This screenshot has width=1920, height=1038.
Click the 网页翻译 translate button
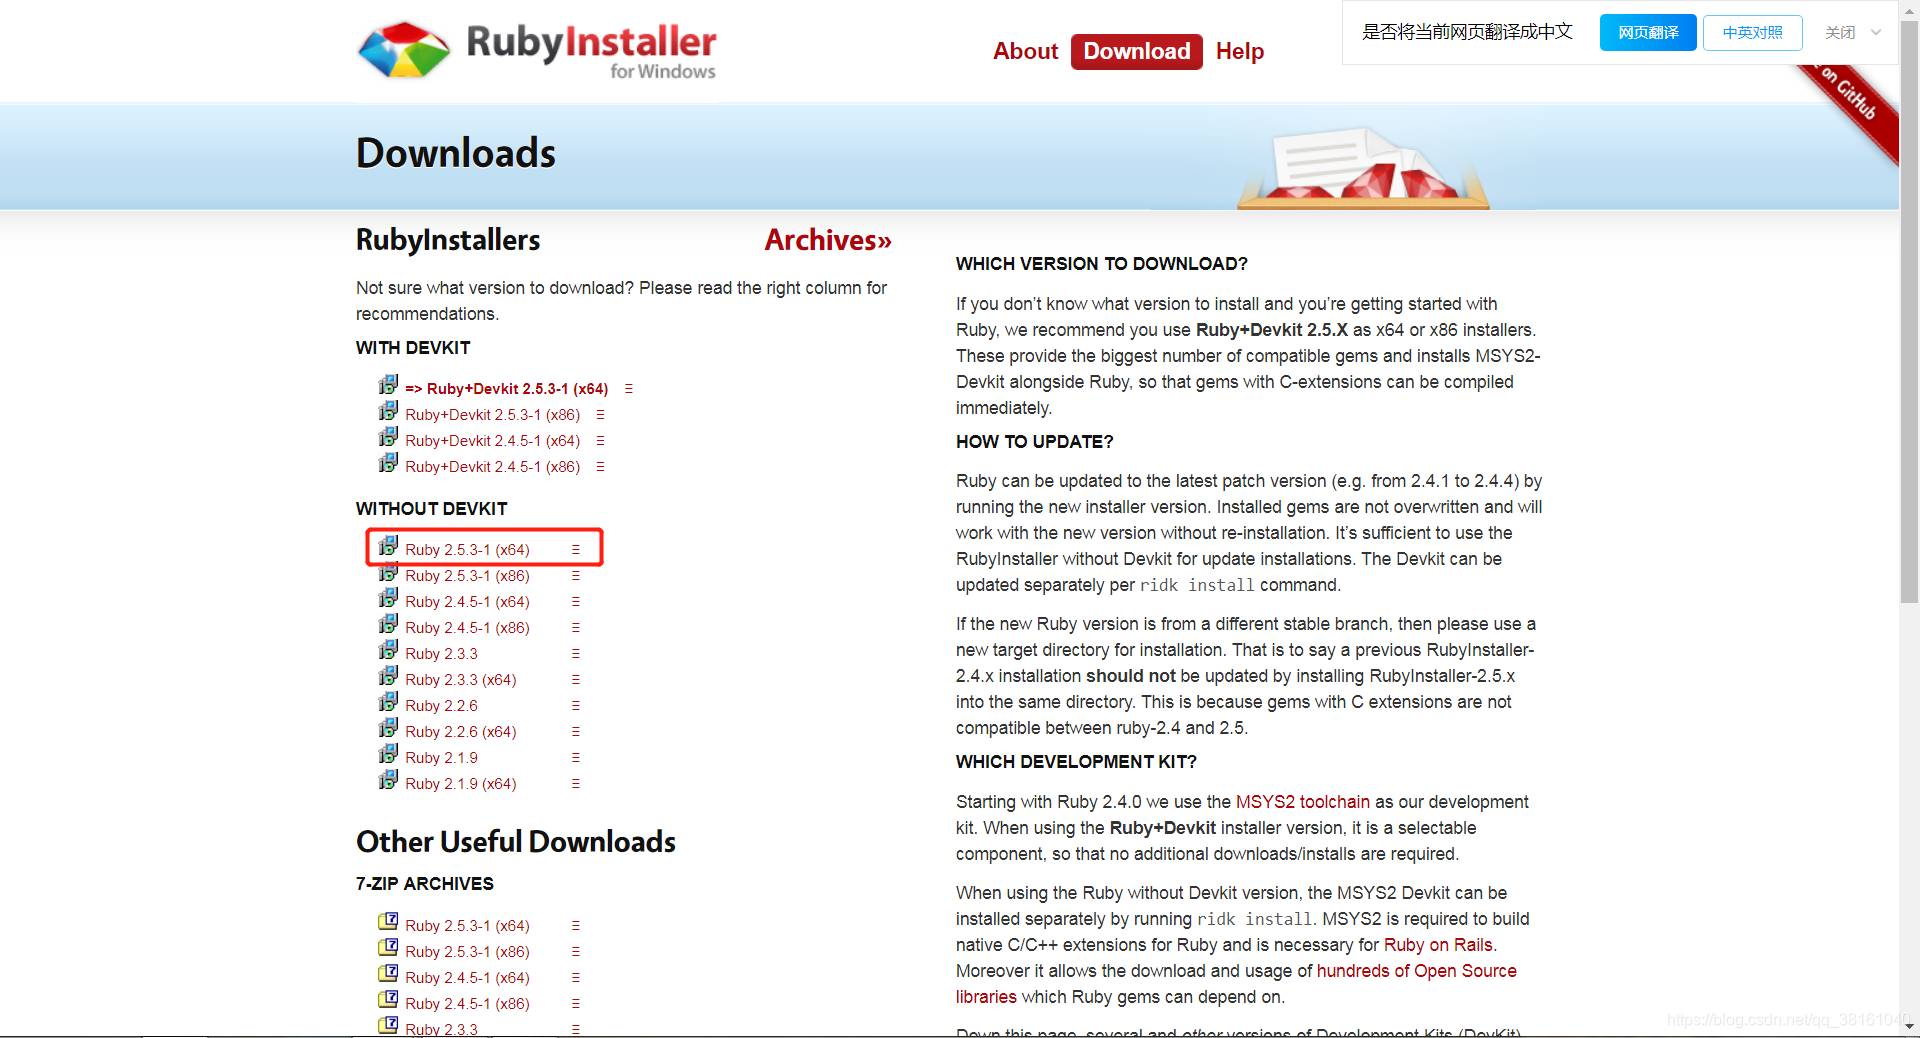point(1648,32)
